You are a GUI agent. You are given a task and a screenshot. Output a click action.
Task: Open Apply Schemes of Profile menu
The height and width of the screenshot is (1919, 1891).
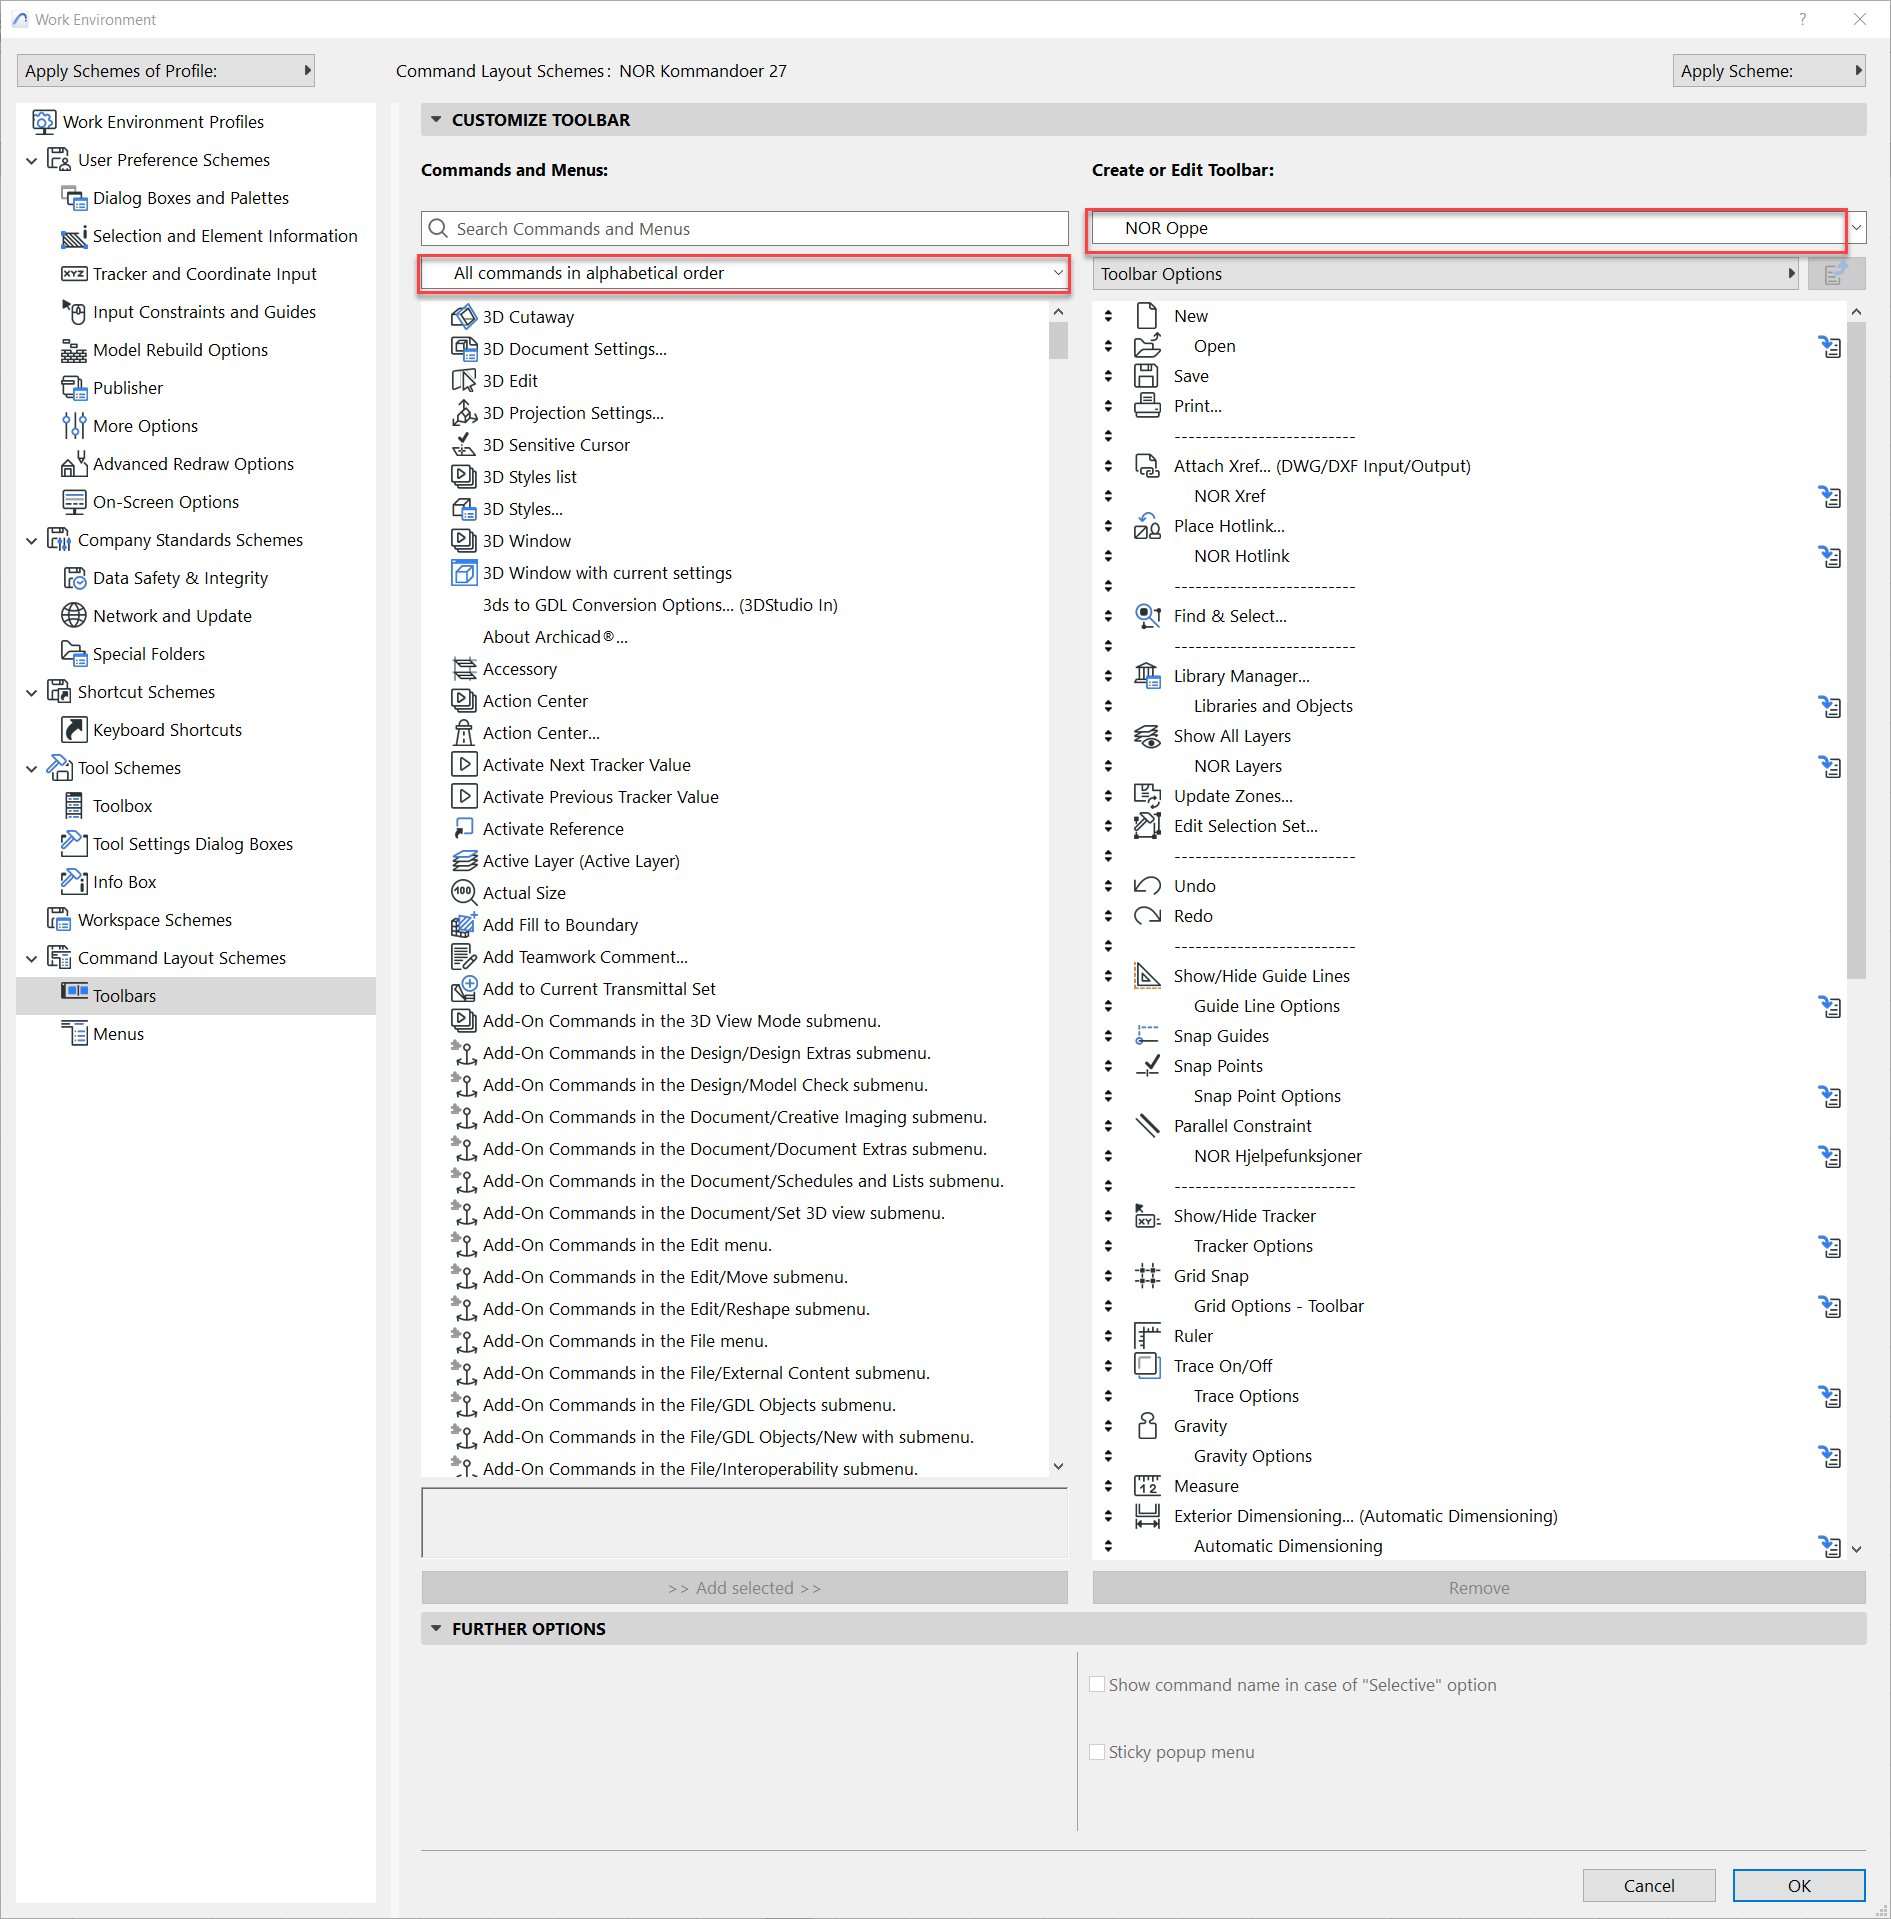pyautogui.click(x=166, y=71)
